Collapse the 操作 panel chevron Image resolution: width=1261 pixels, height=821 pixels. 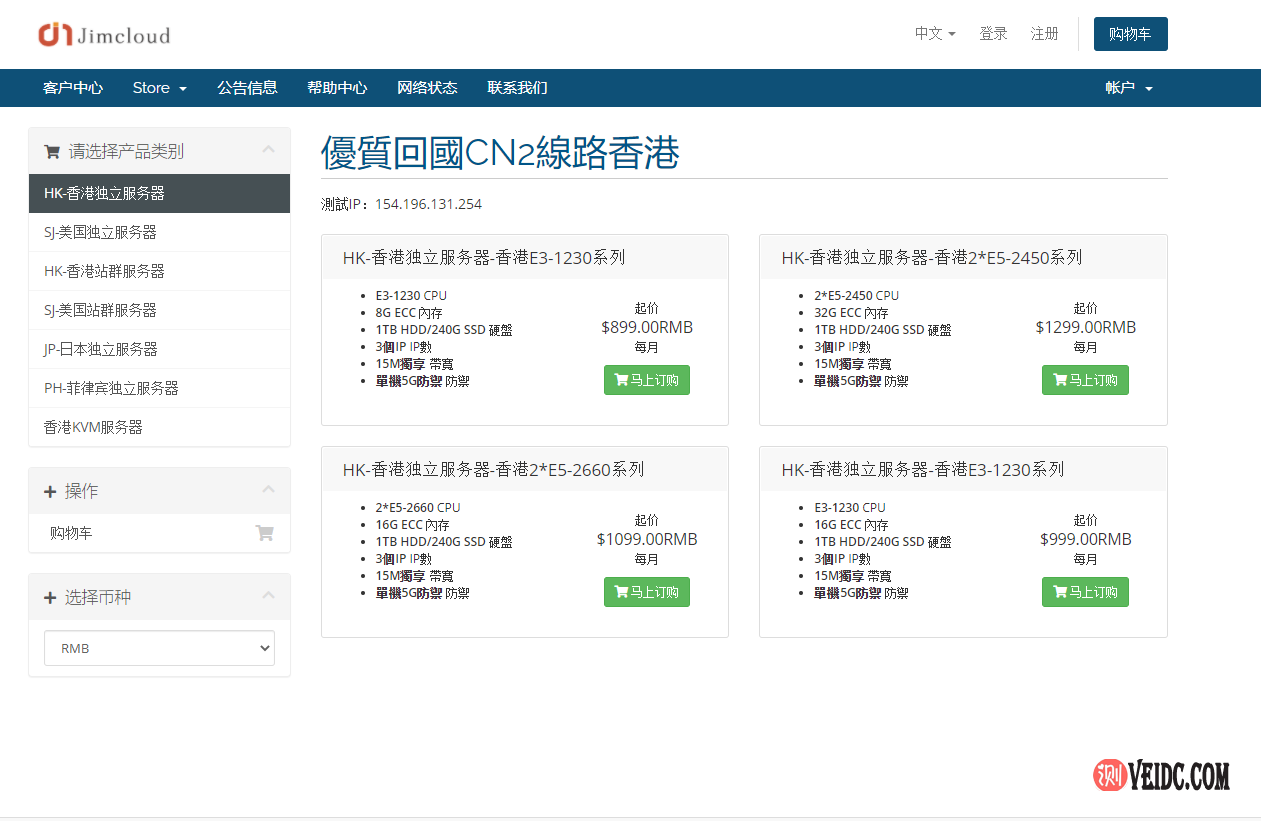coord(268,490)
